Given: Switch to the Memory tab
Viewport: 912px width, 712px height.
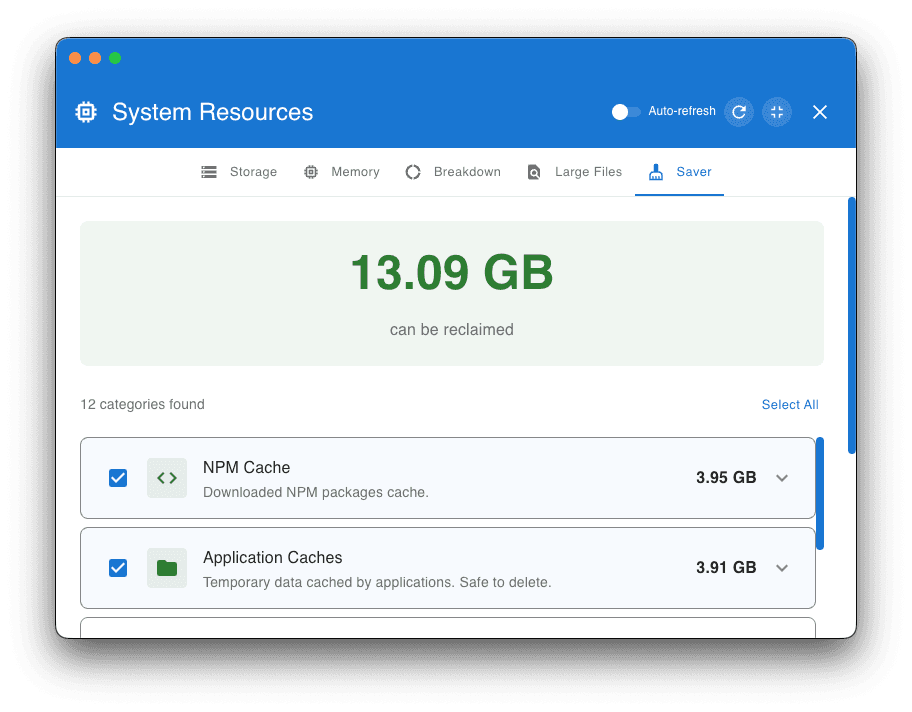Looking at the screenshot, I should [341, 171].
